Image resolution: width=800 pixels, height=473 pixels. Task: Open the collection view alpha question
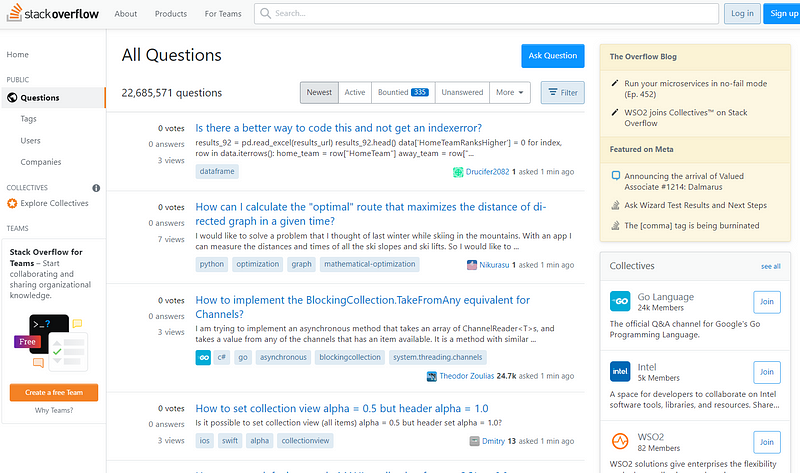coord(342,409)
